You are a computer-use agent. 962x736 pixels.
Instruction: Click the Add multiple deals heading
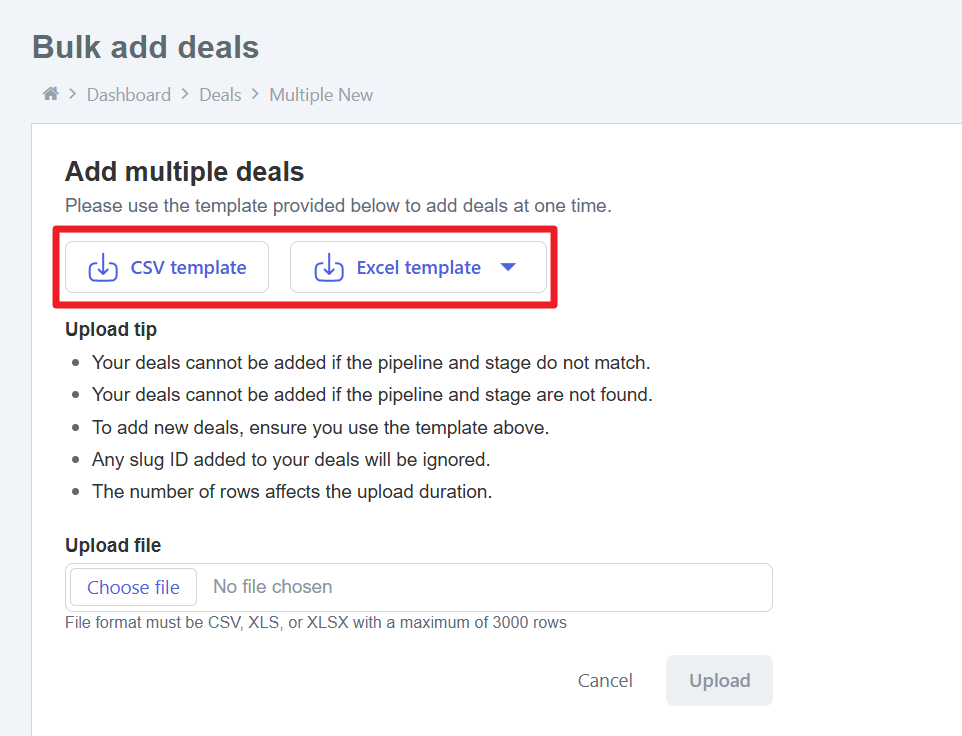184,172
